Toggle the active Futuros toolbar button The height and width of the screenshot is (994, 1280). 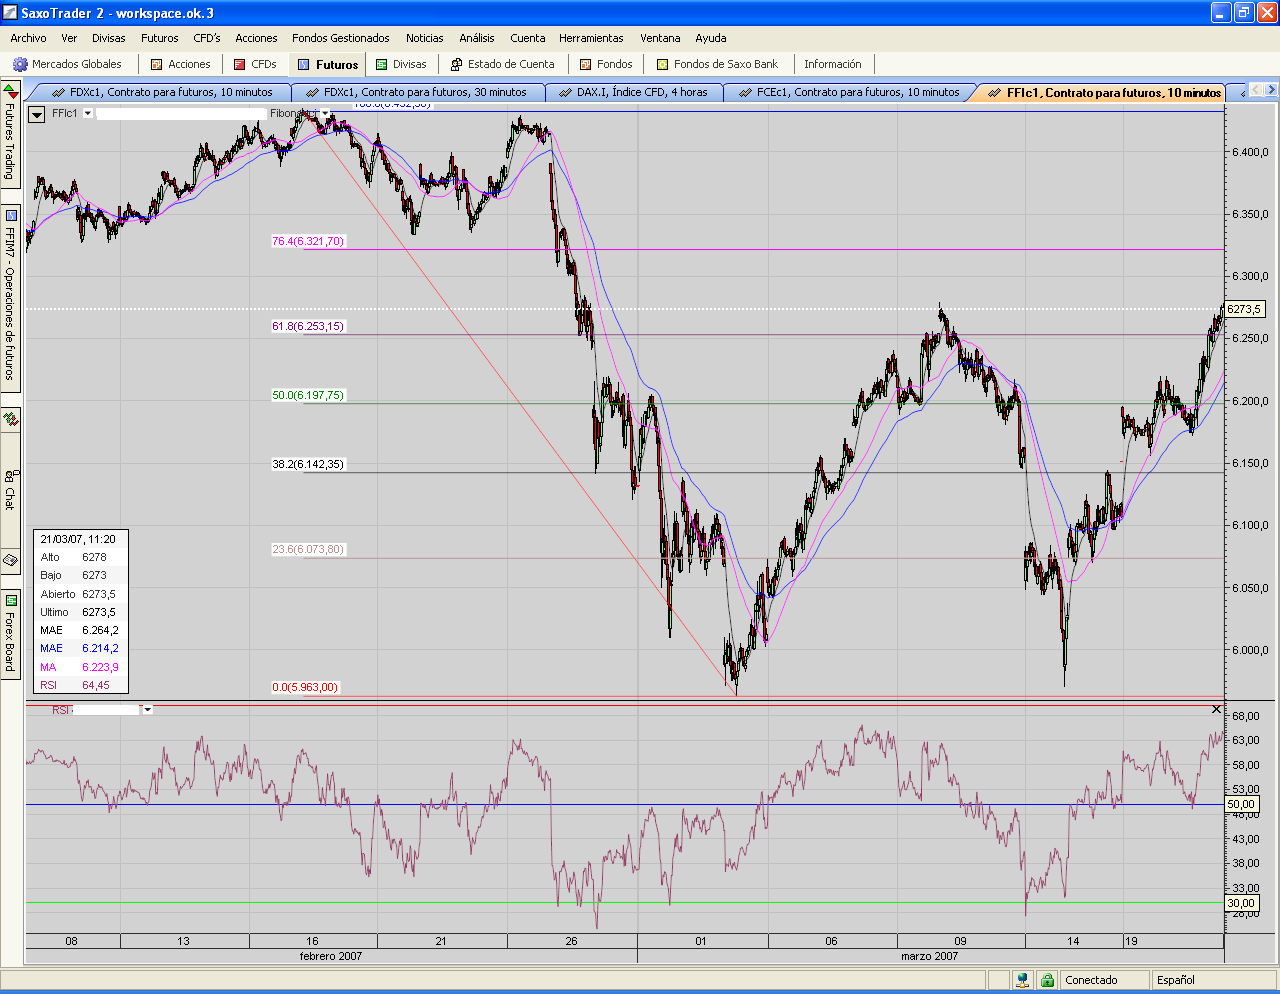[x=328, y=64]
